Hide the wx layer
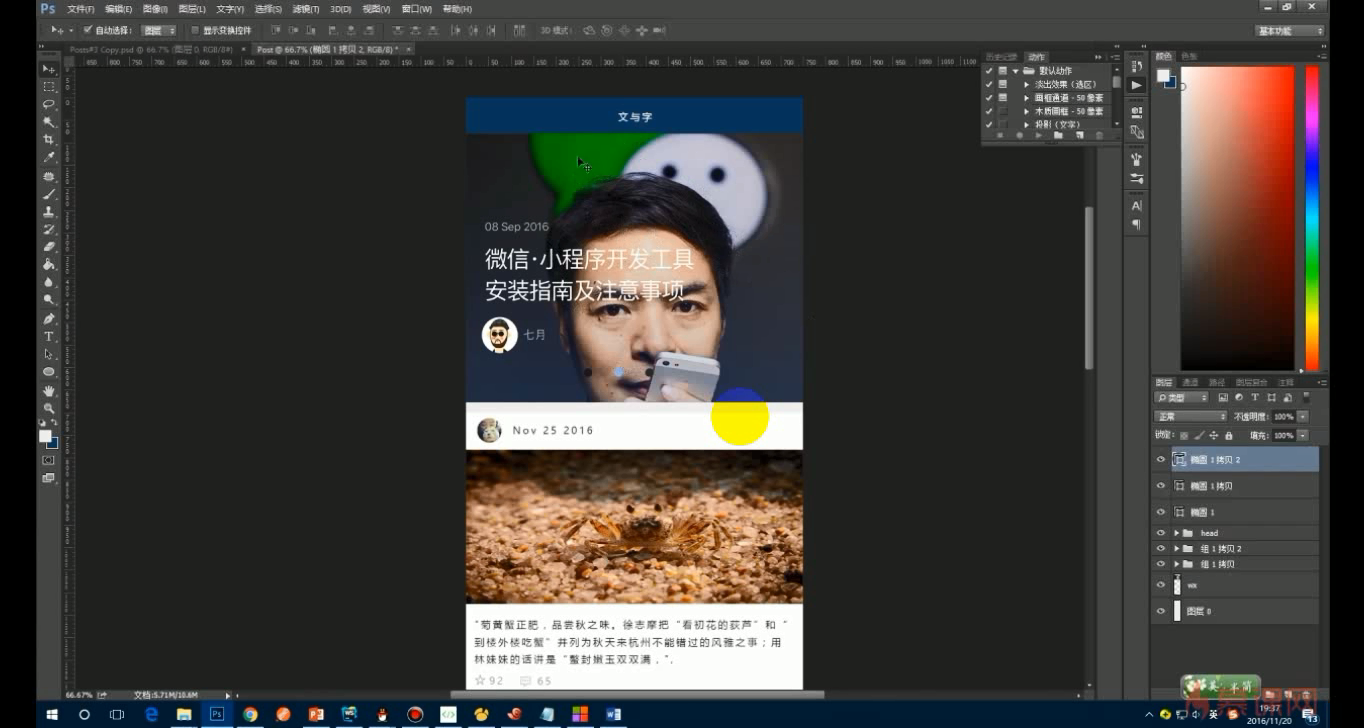Image resolution: width=1364 pixels, height=728 pixels. click(x=1161, y=585)
